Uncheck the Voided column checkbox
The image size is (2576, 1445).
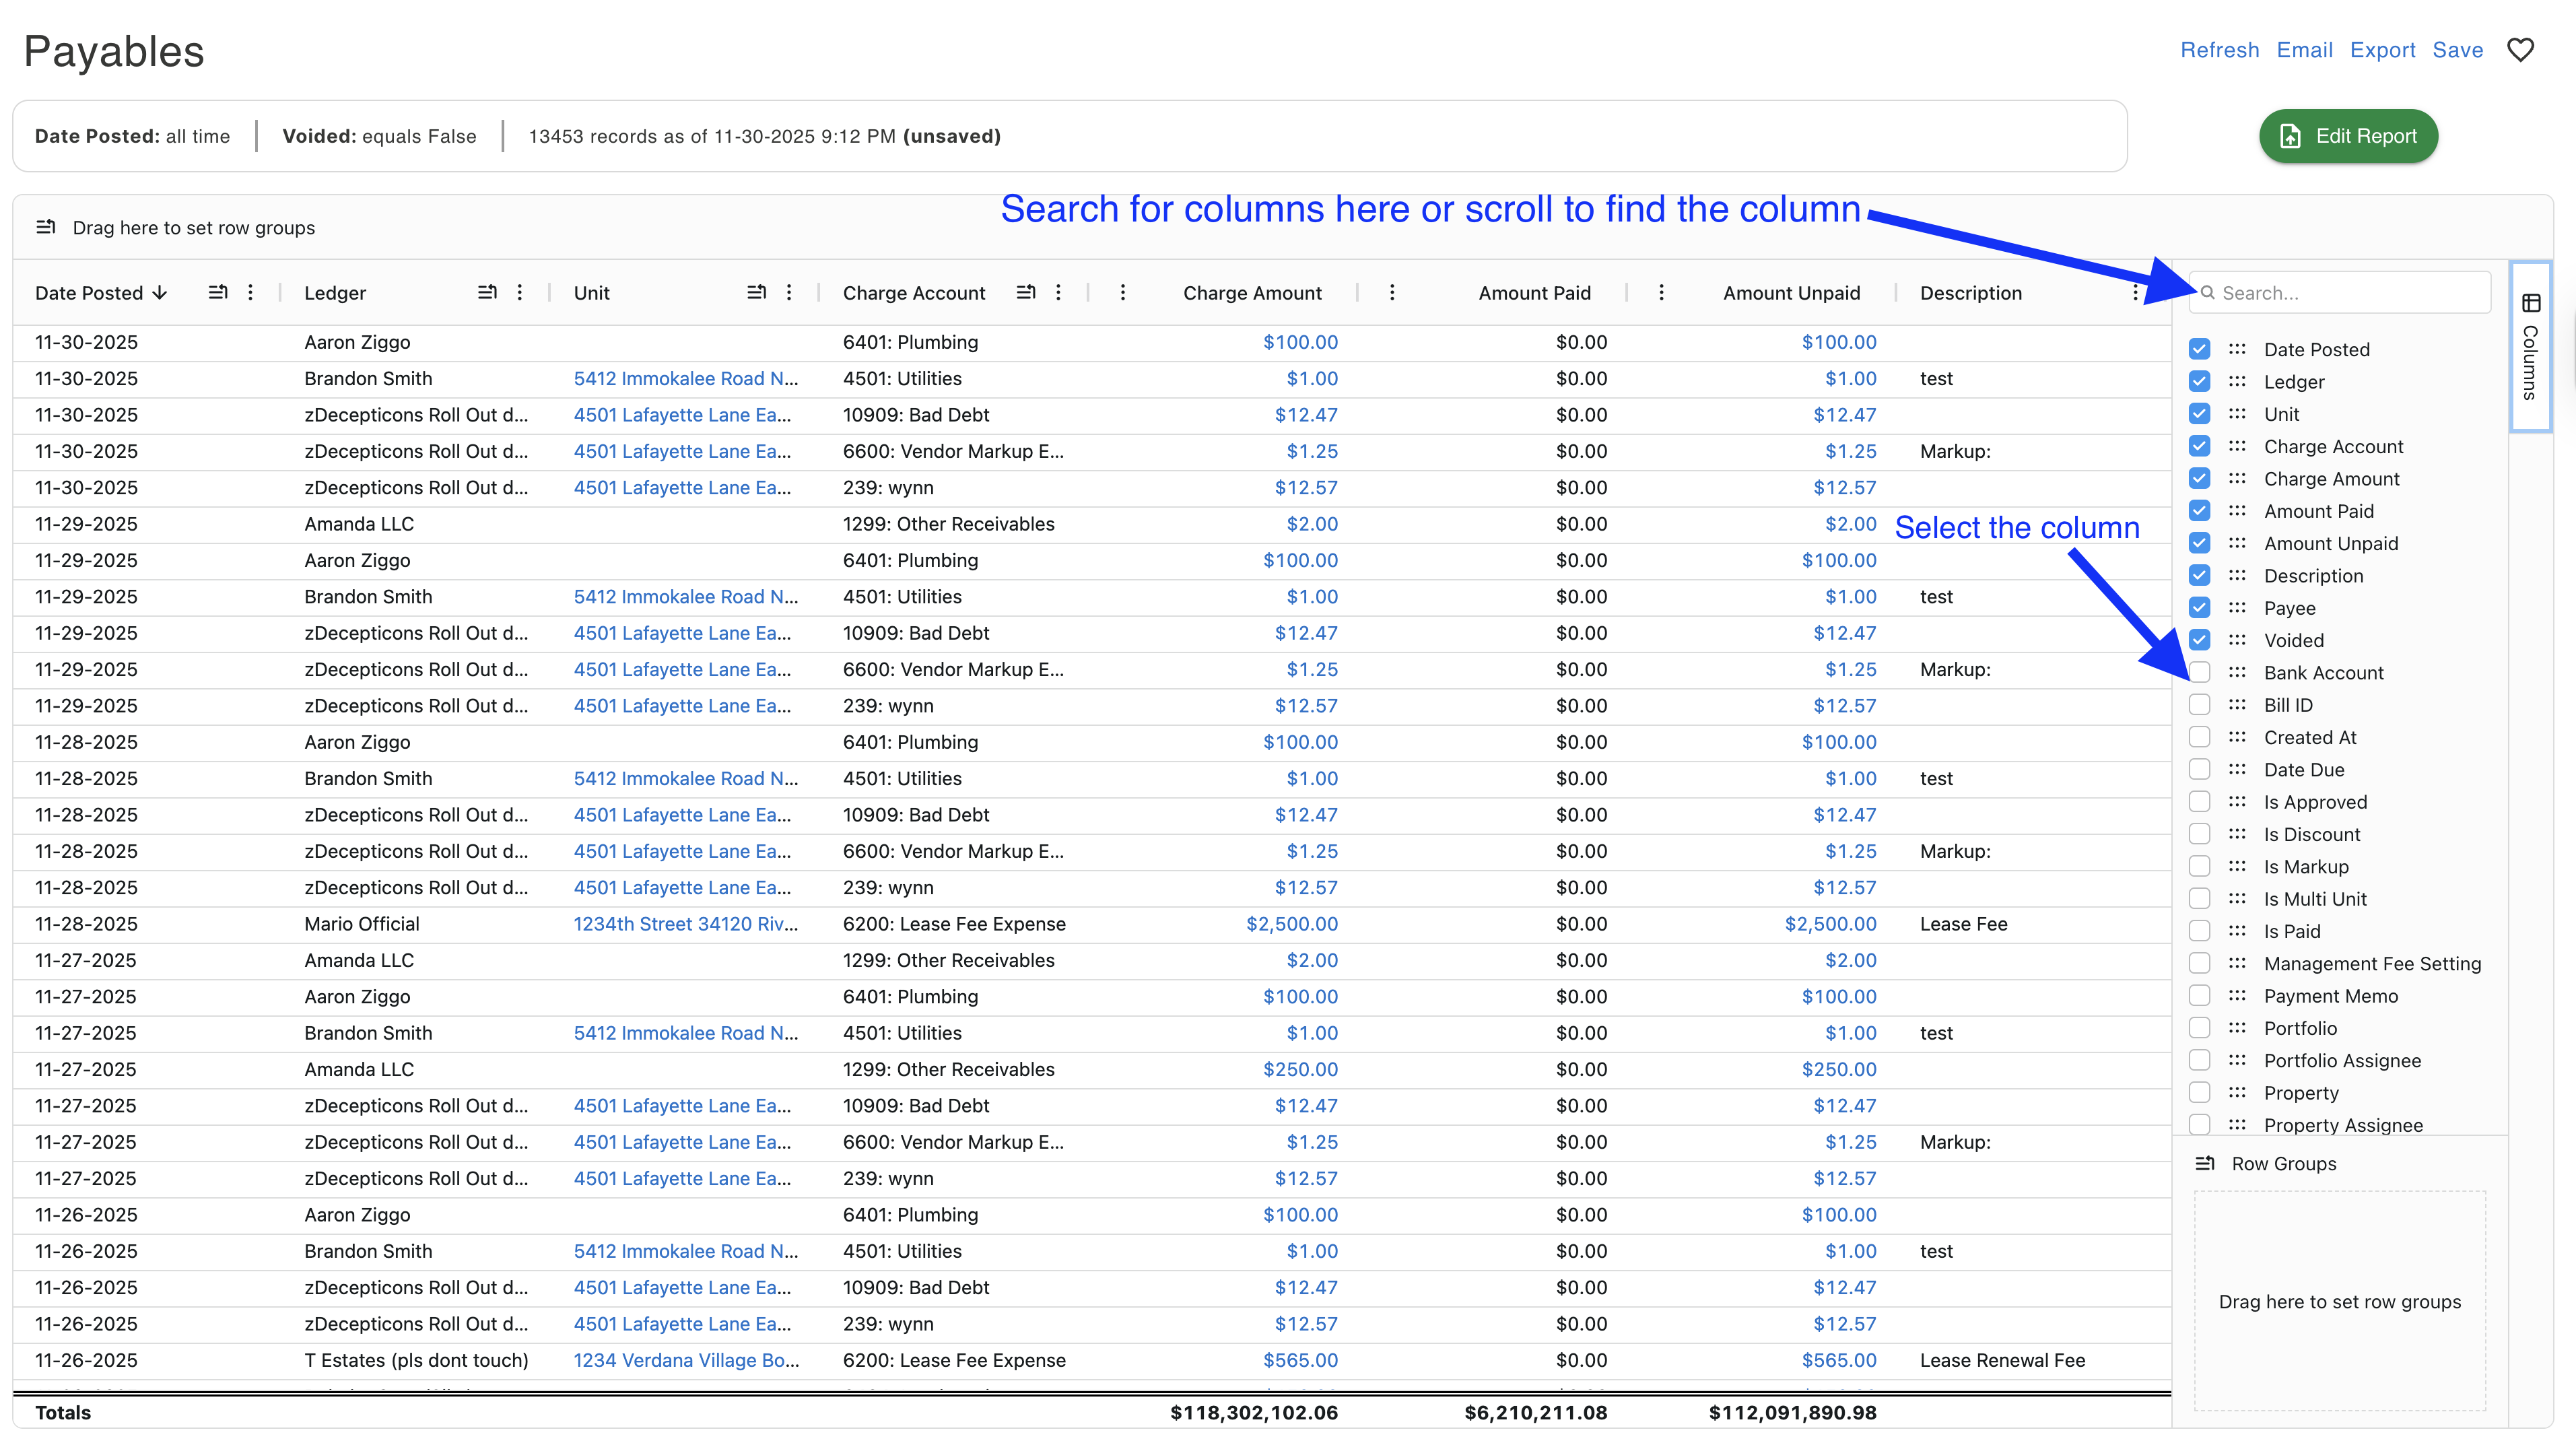pyautogui.click(x=2199, y=640)
